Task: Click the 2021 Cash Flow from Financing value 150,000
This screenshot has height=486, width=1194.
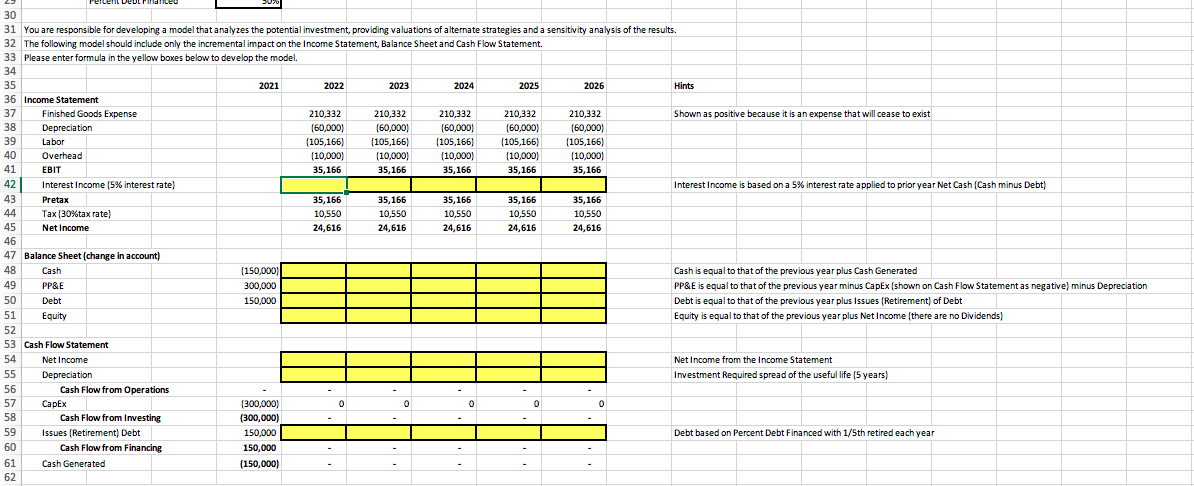Action: pyautogui.click(x=262, y=448)
